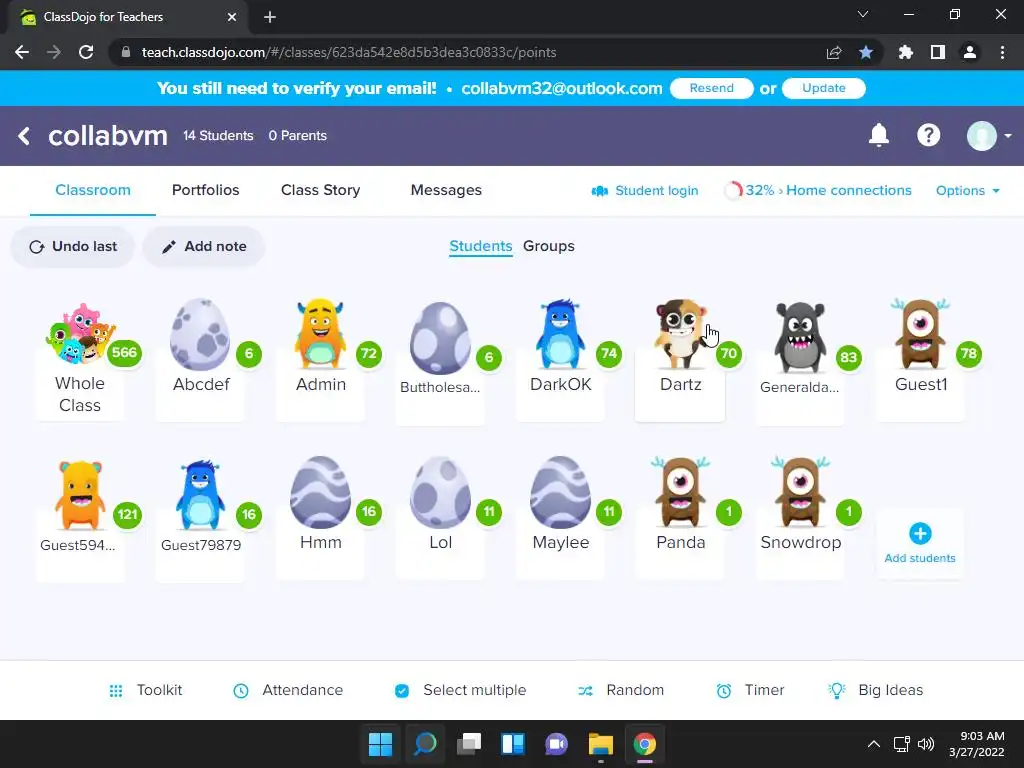1024x768 pixels.
Task: Click the Resend email button
Action: [712, 88]
